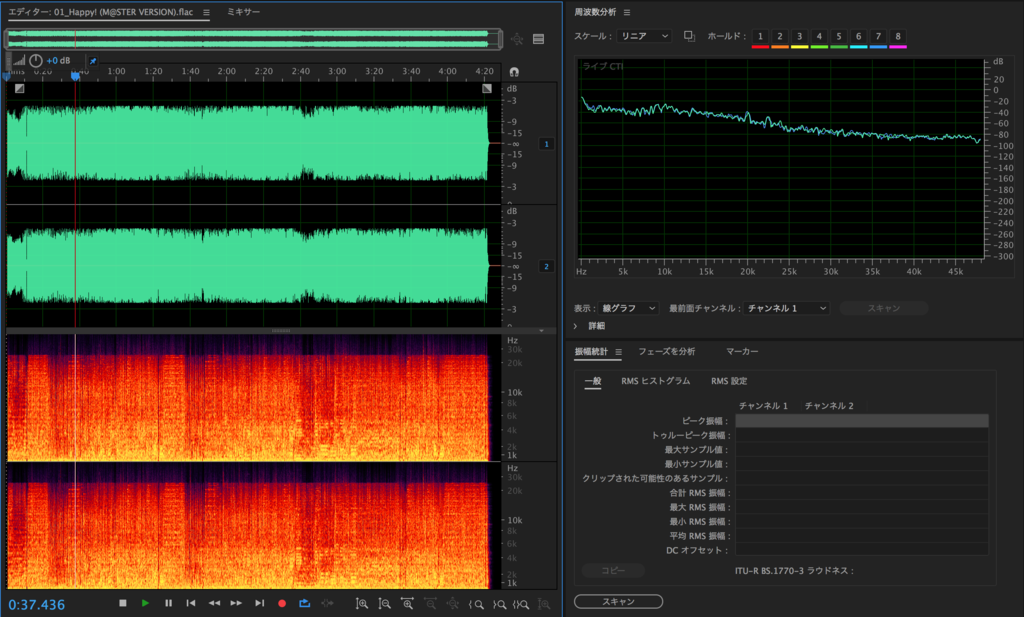1024x617 pixels.
Task: Toggle hold button 4
Action: click(819, 37)
